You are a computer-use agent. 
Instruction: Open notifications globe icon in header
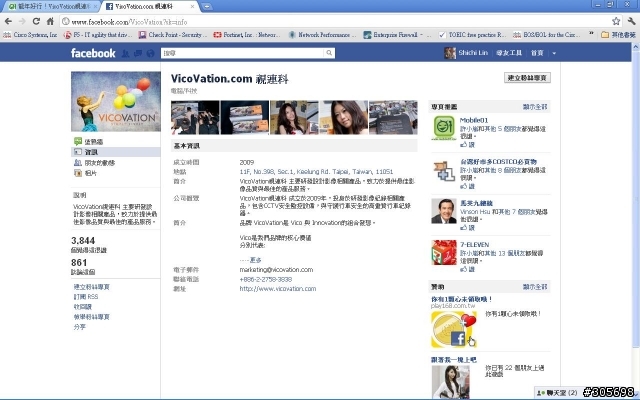[151, 53]
